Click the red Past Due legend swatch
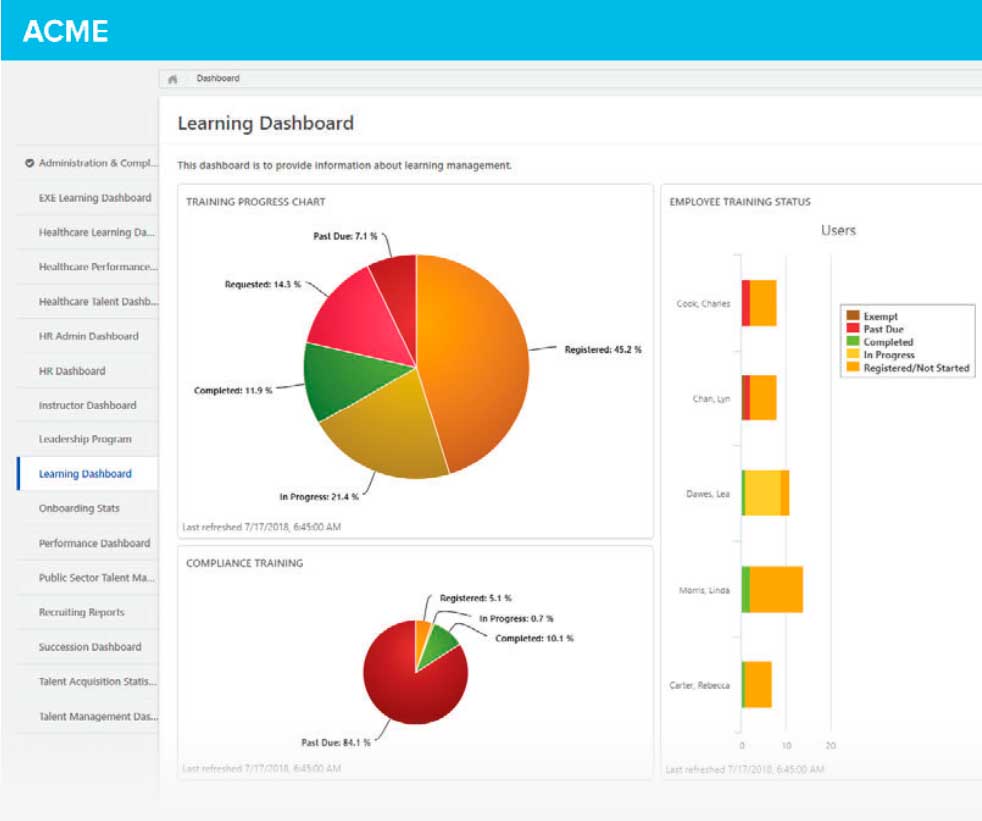 click(853, 329)
